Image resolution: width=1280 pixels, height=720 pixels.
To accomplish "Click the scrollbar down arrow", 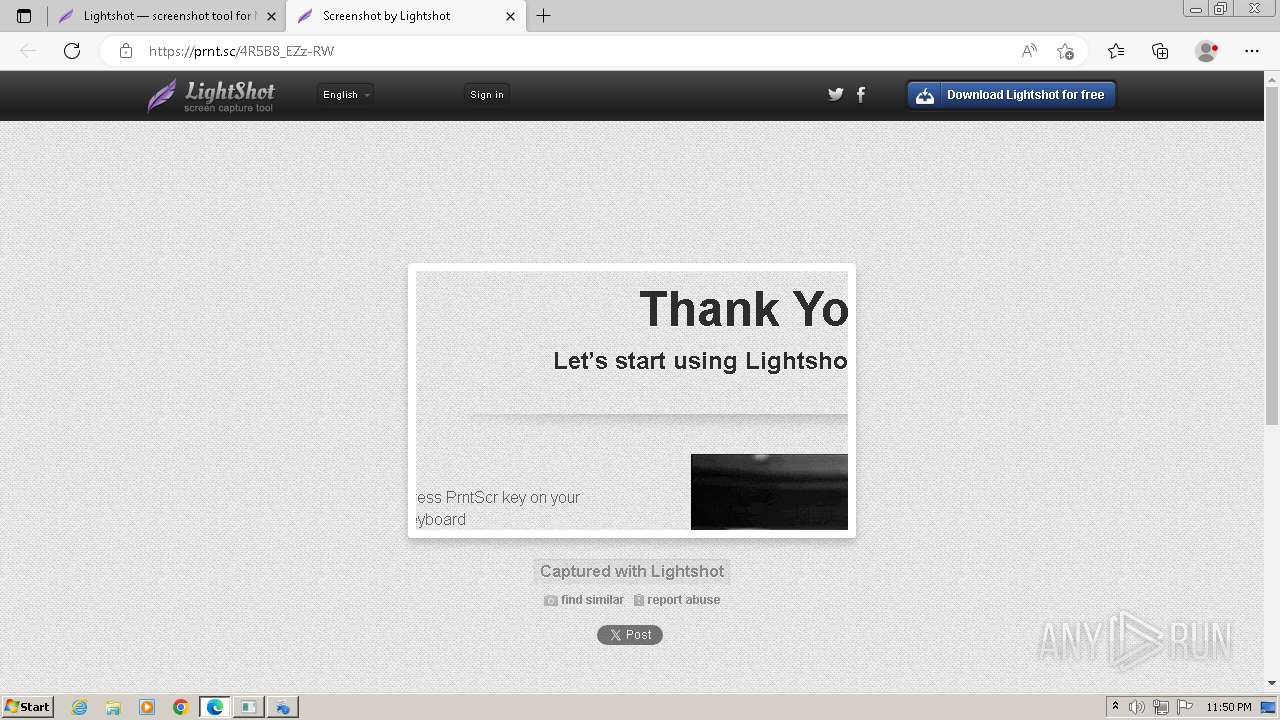I will click(1272, 683).
